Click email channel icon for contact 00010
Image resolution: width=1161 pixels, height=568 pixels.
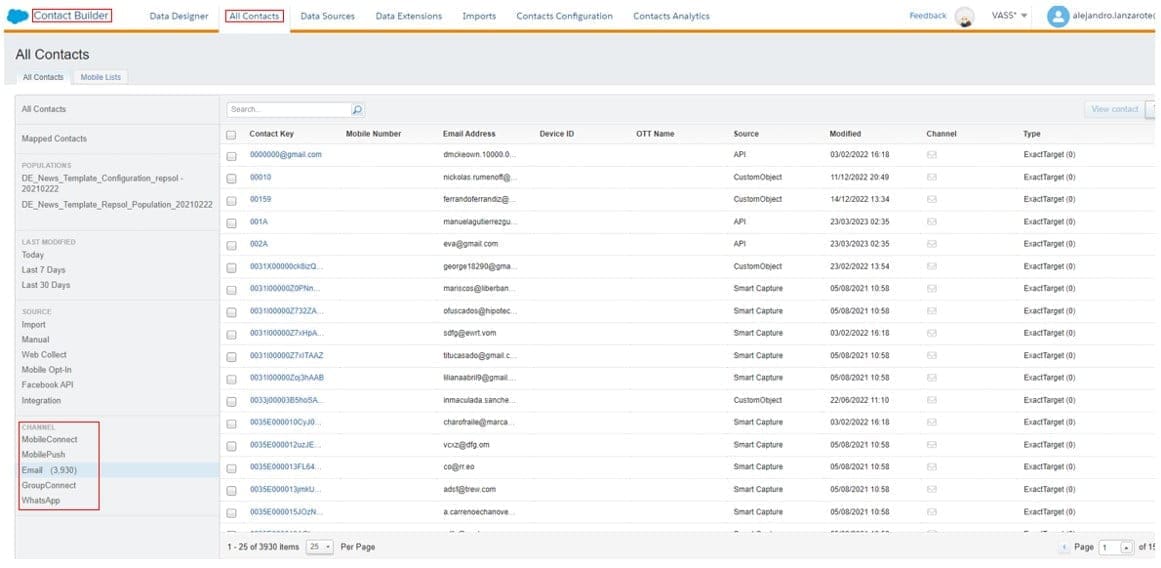[932, 177]
